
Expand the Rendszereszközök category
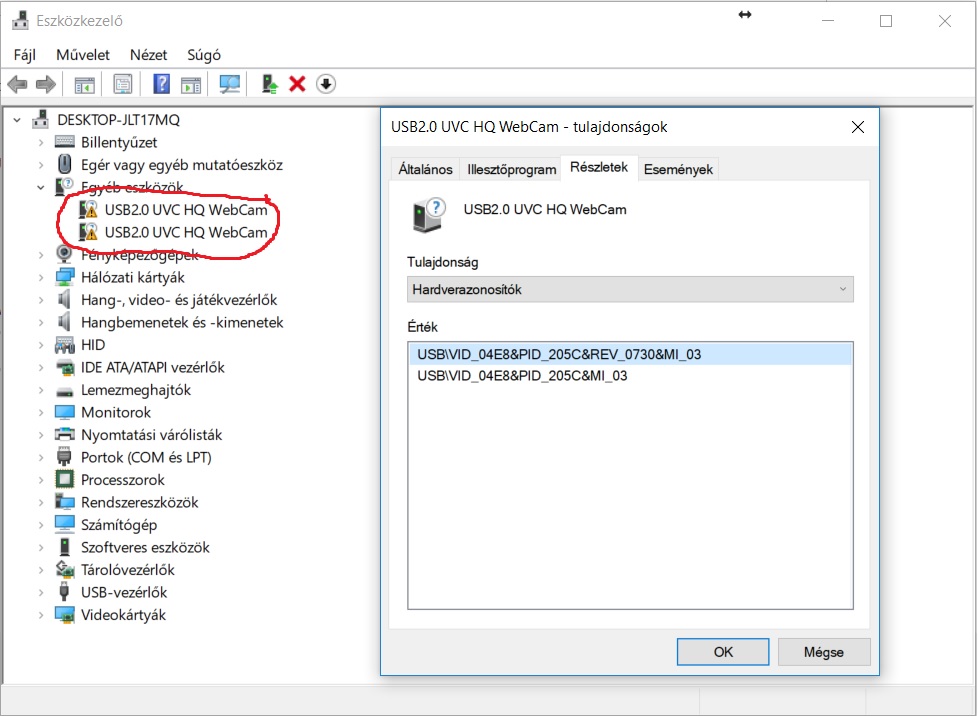pos(41,502)
